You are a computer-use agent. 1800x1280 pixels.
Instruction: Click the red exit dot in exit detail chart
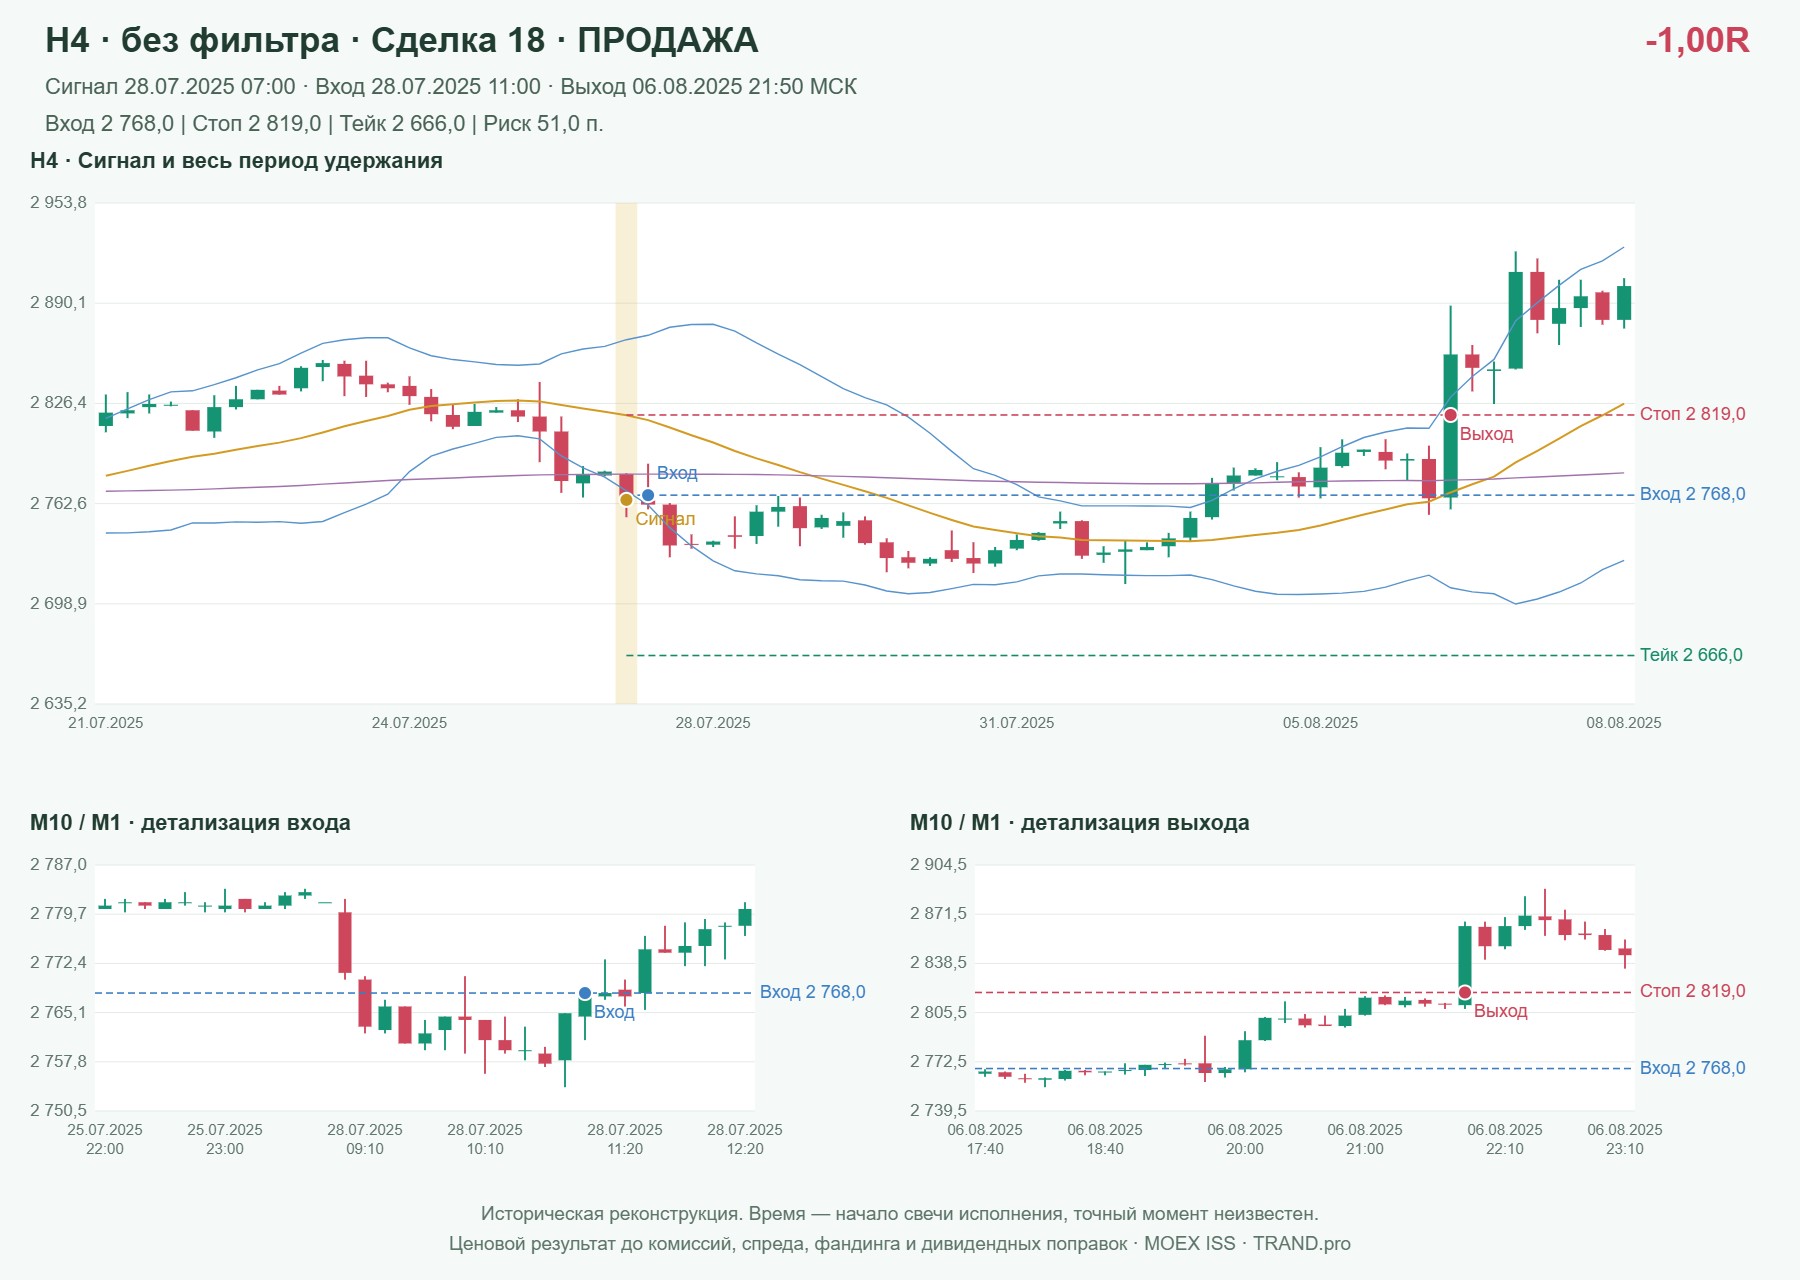pyautogui.click(x=1465, y=992)
